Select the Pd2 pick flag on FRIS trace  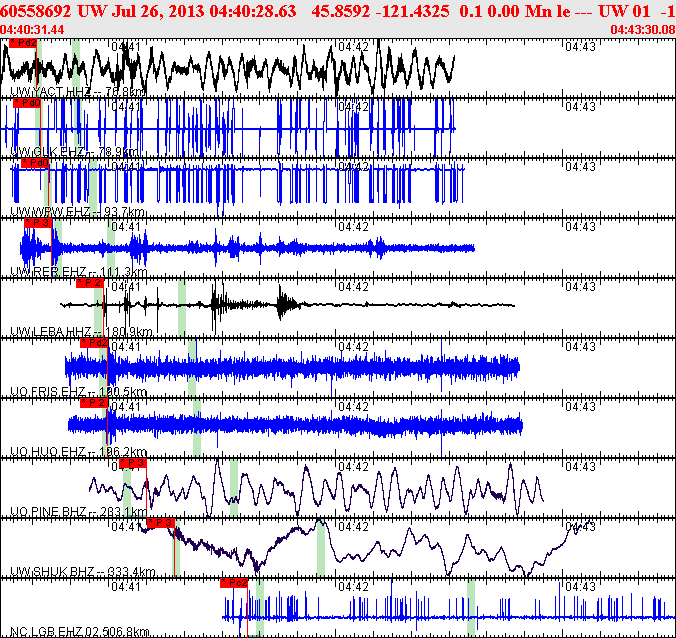tap(94, 343)
